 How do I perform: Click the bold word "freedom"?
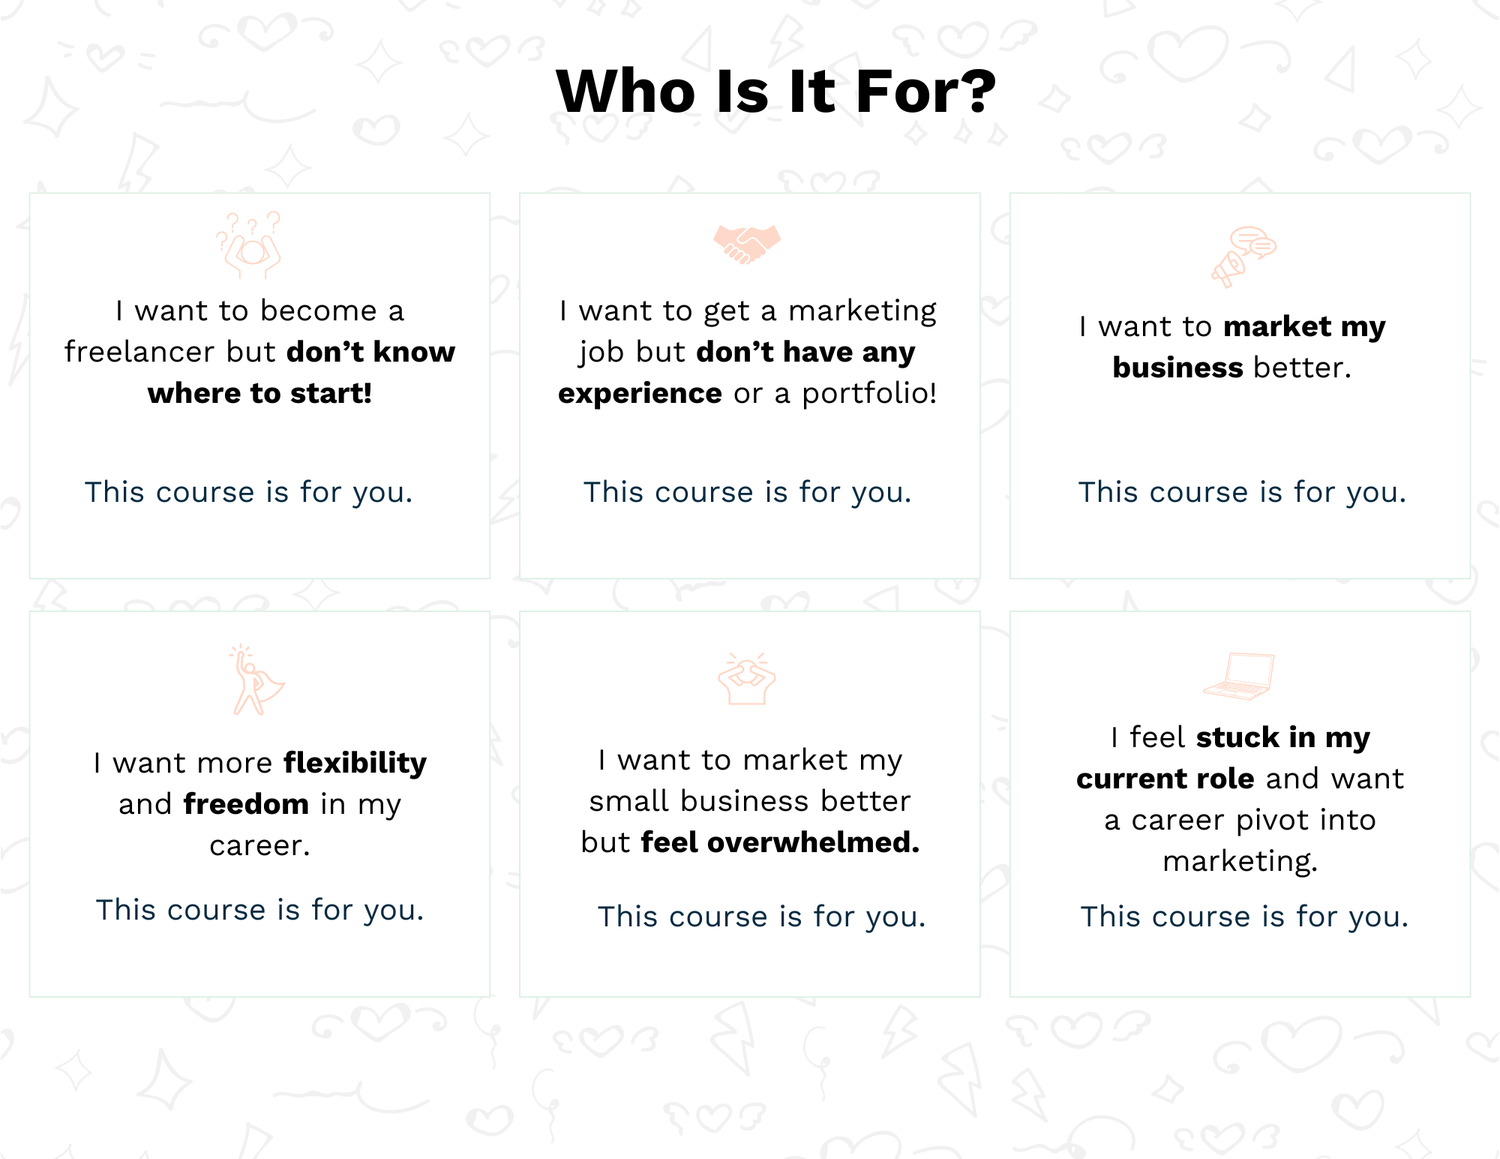point(246,804)
